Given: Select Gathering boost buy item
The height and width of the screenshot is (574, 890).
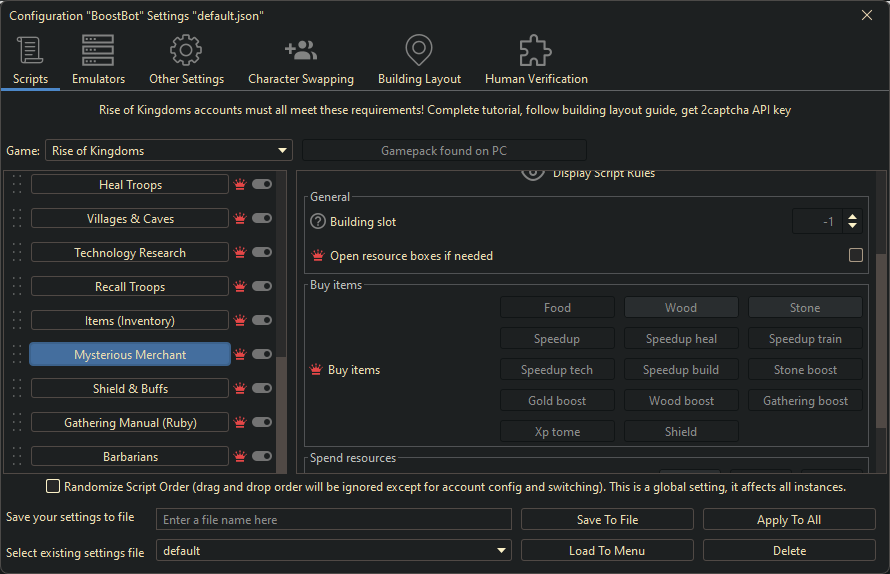Looking at the screenshot, I should [805, 401].
